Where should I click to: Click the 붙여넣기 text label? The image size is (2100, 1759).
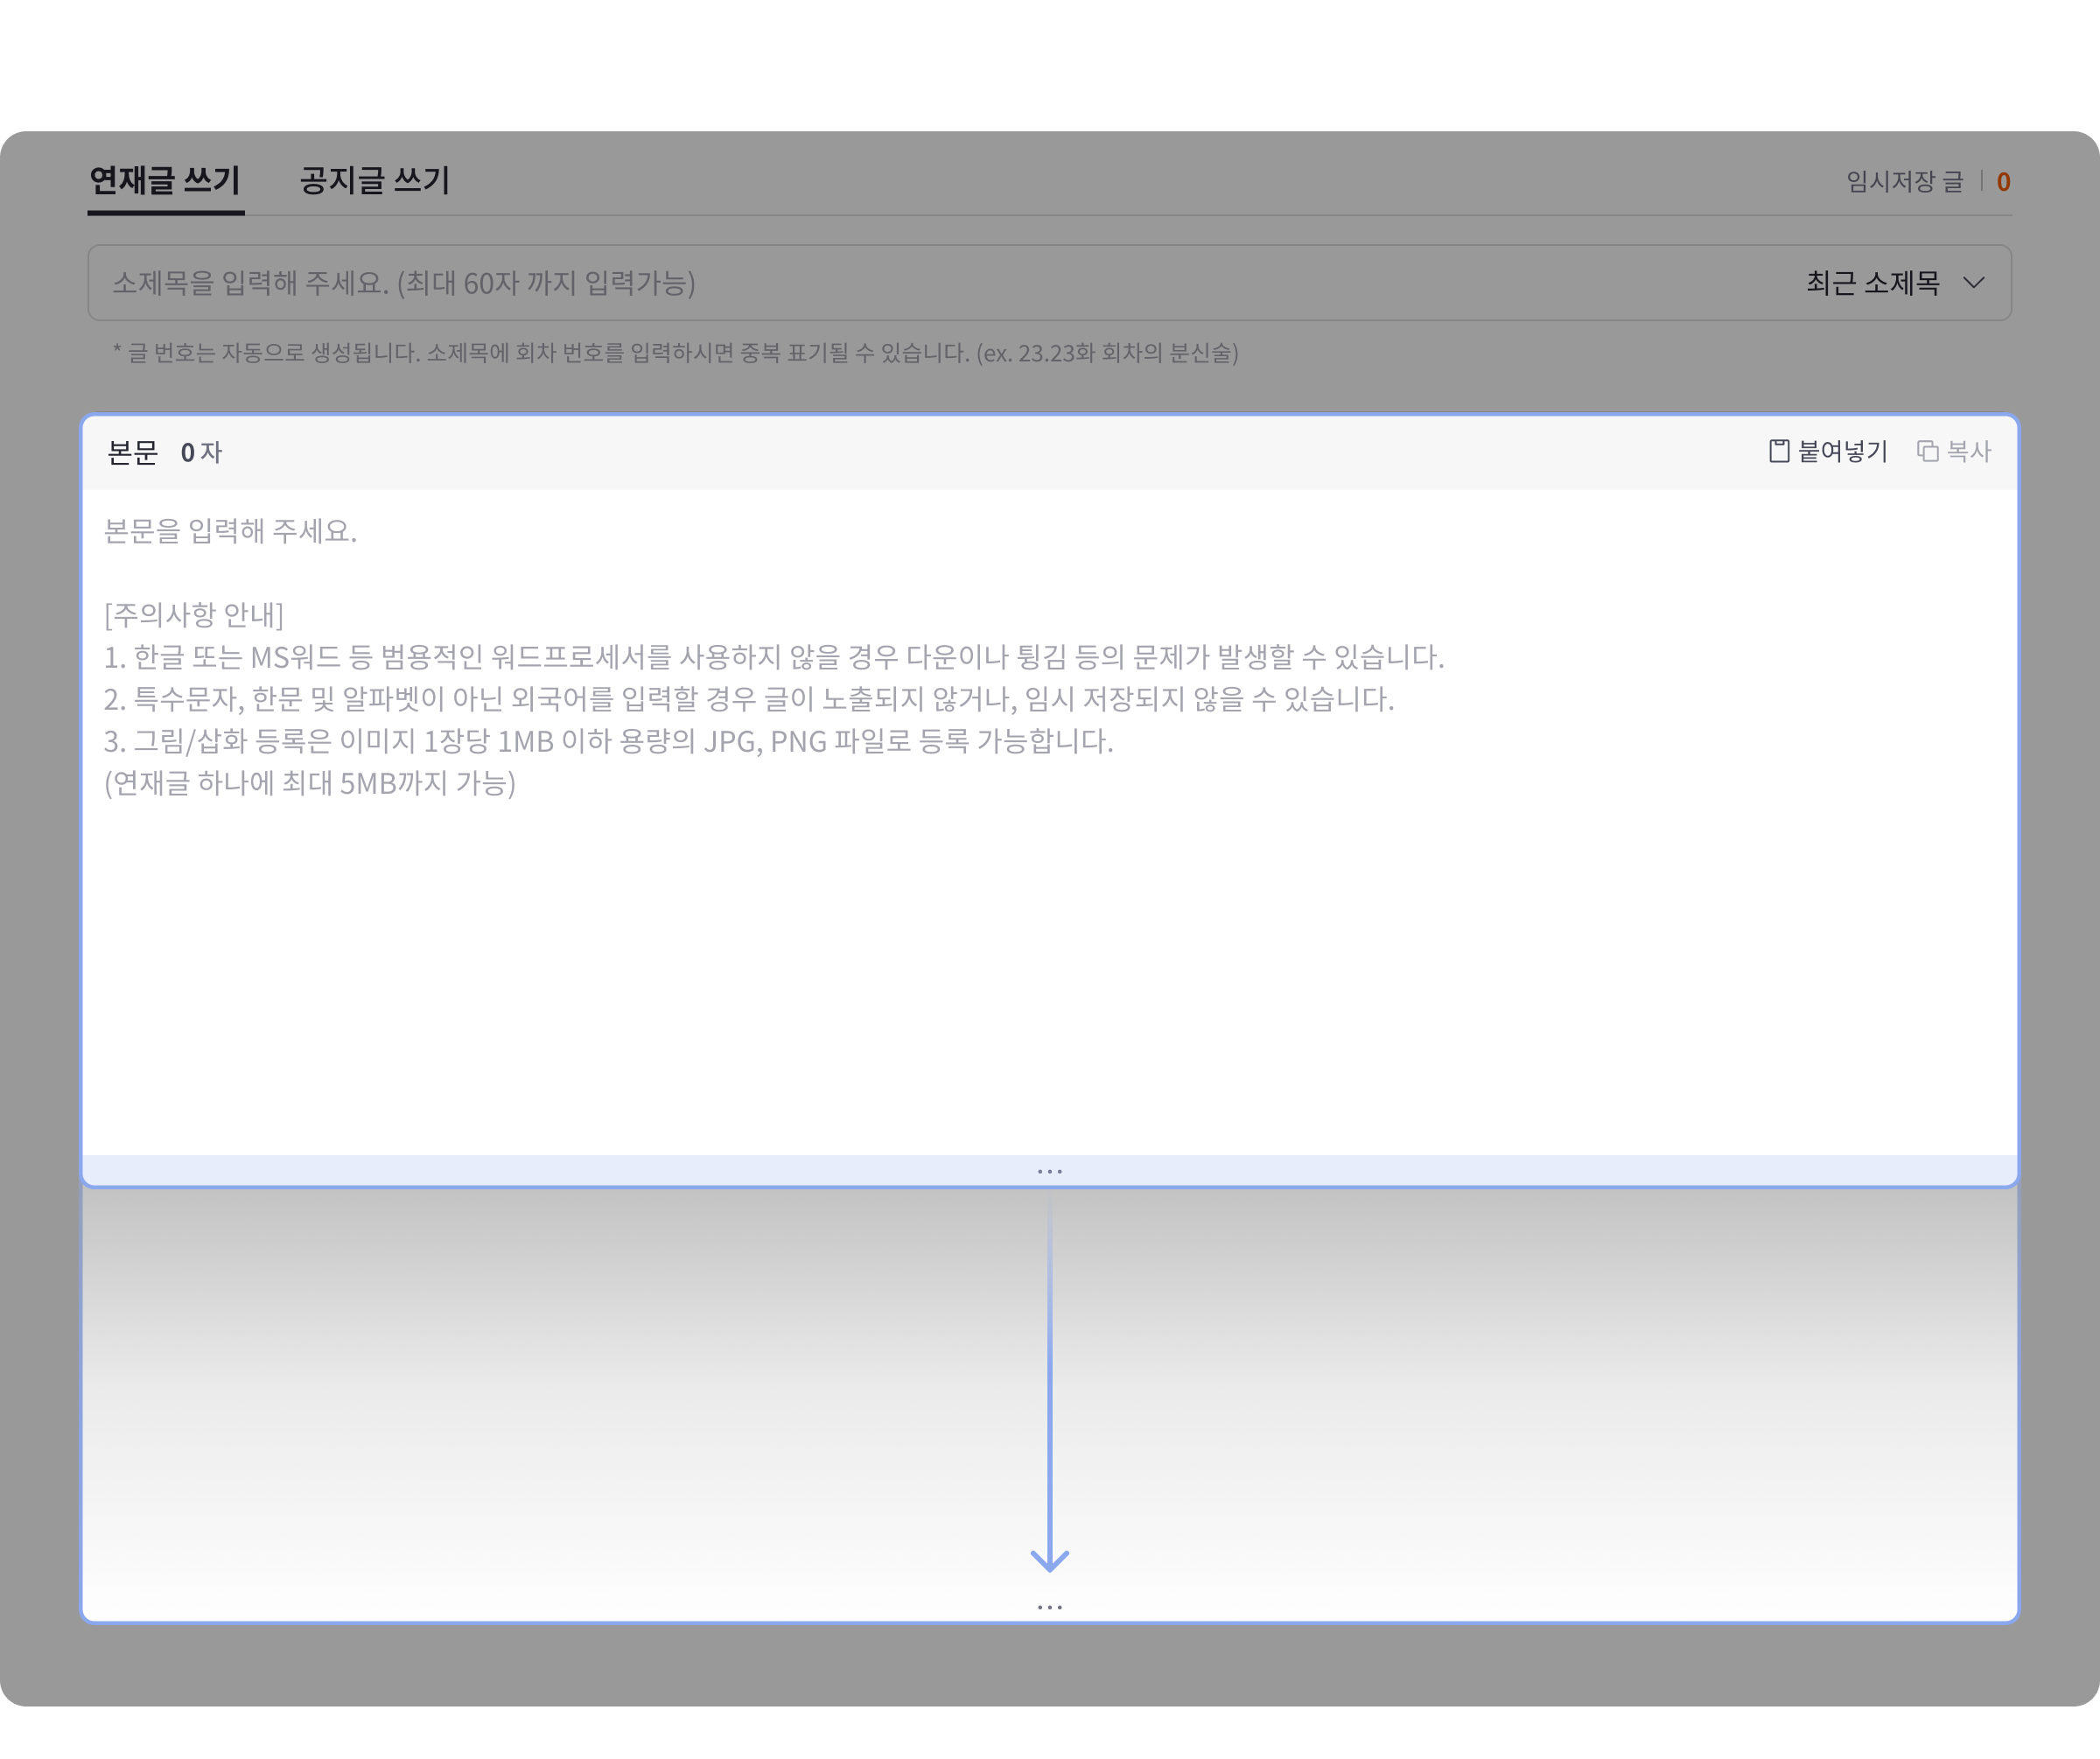pyautogui.click(x=1842, y=451)
